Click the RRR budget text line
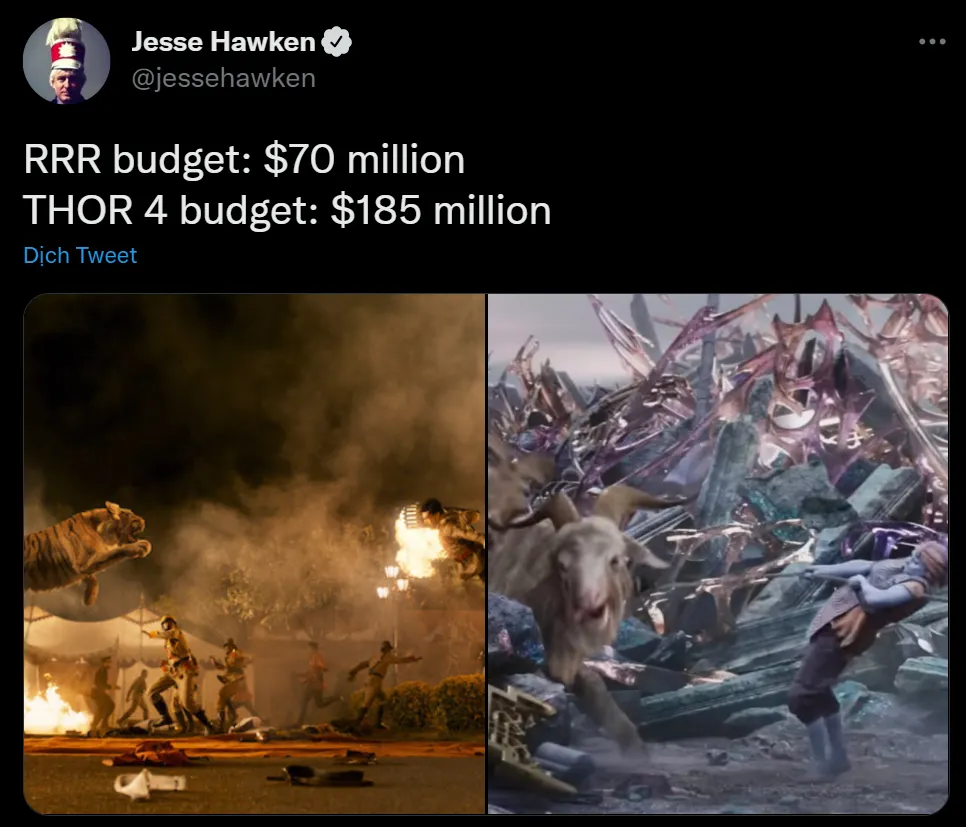This screenshot has width=966, height=827. (x=244, y=160)
